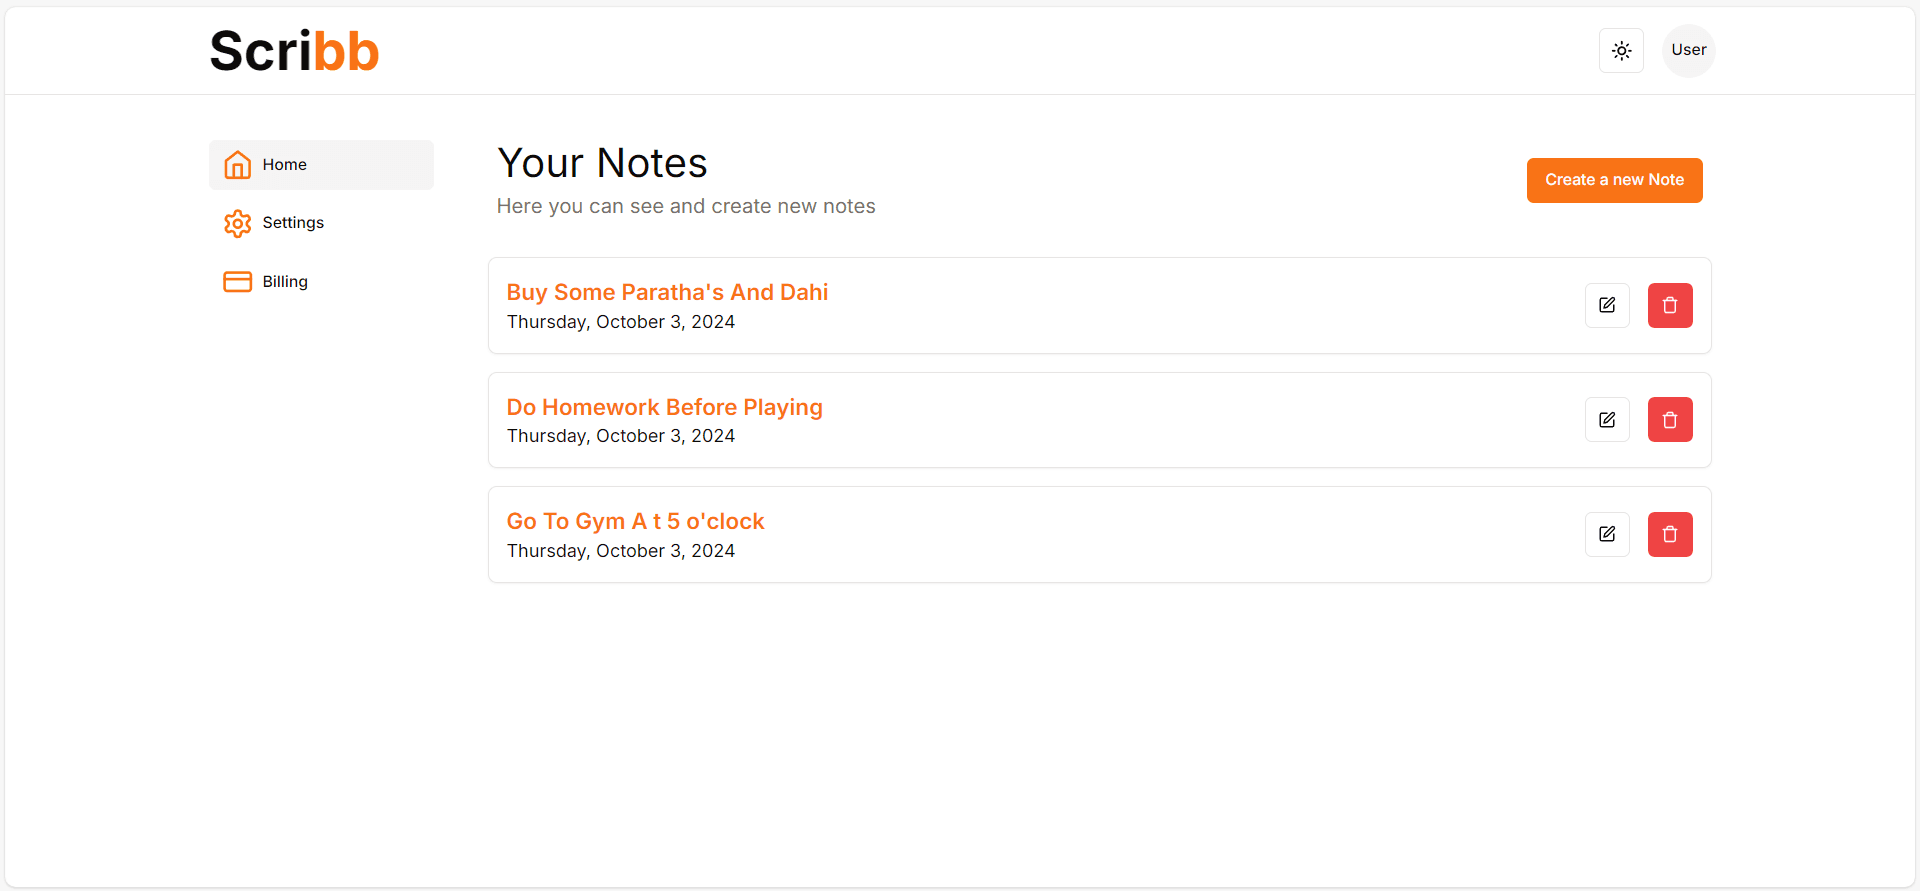Toggle the light/dark theme sun icon

[1621, 50]
